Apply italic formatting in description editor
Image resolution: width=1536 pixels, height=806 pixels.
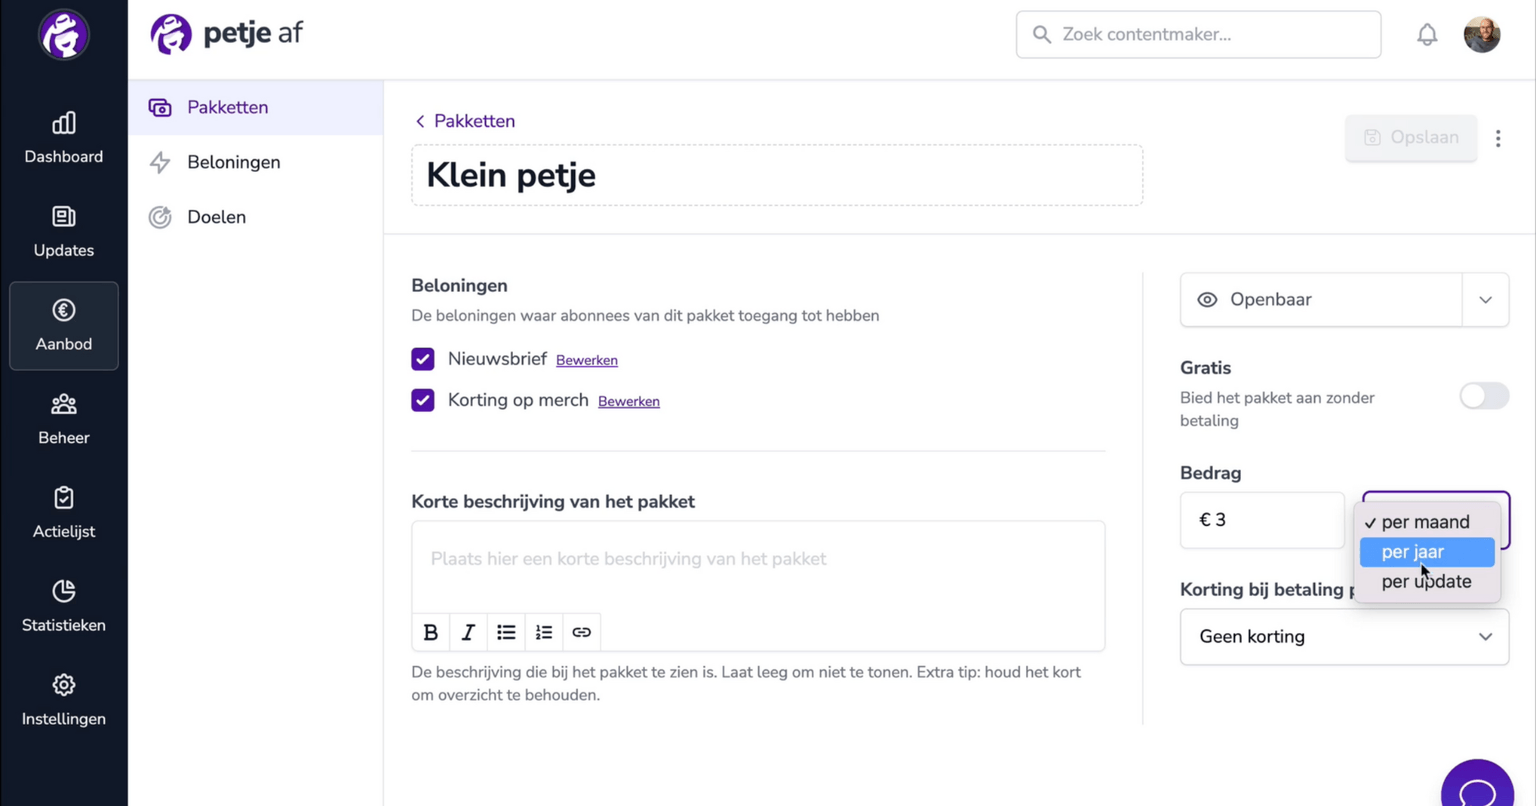[x=468, y=632]
